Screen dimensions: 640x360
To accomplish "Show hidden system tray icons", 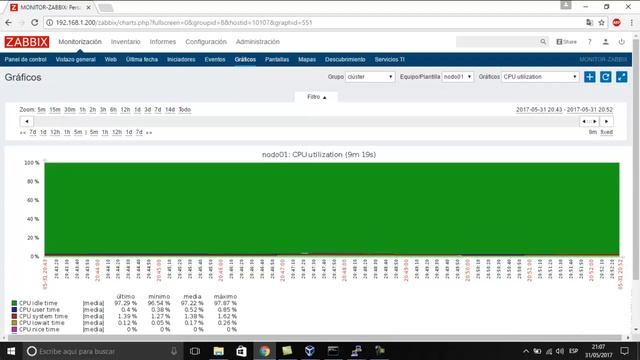I will pyautogui.click(x=526, y=351).
